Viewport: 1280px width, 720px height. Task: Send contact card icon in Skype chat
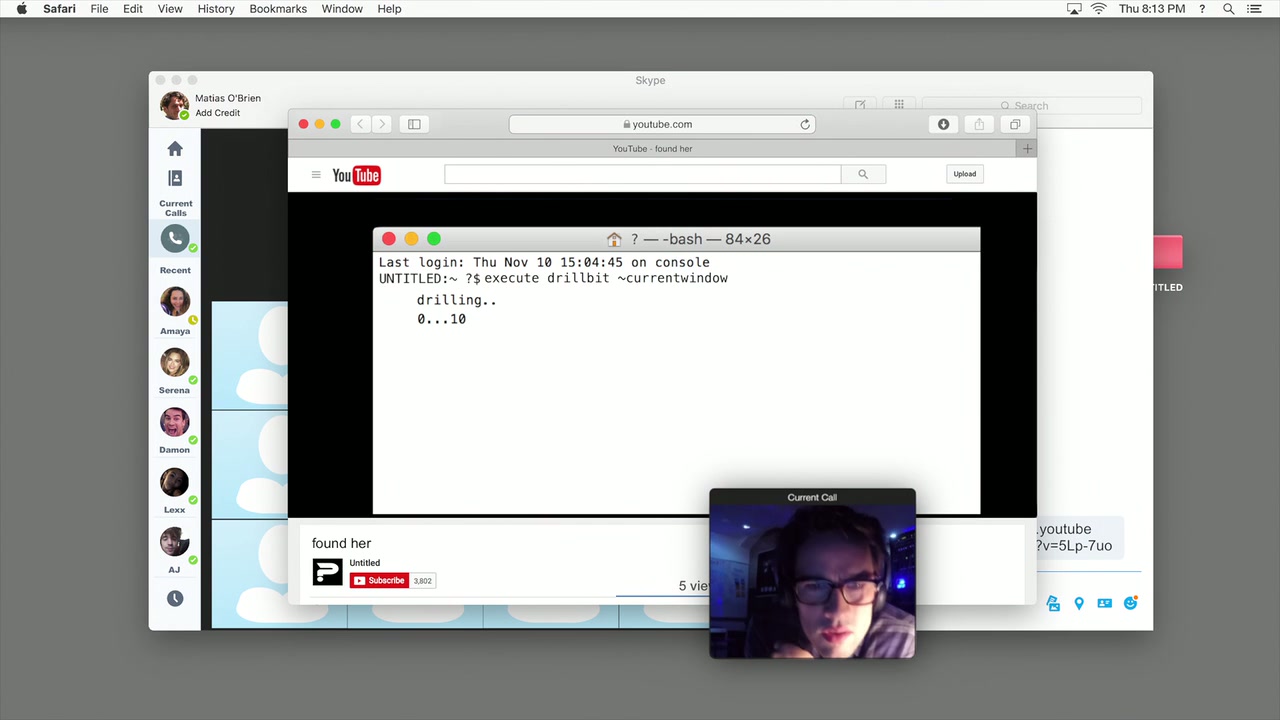1105,603
